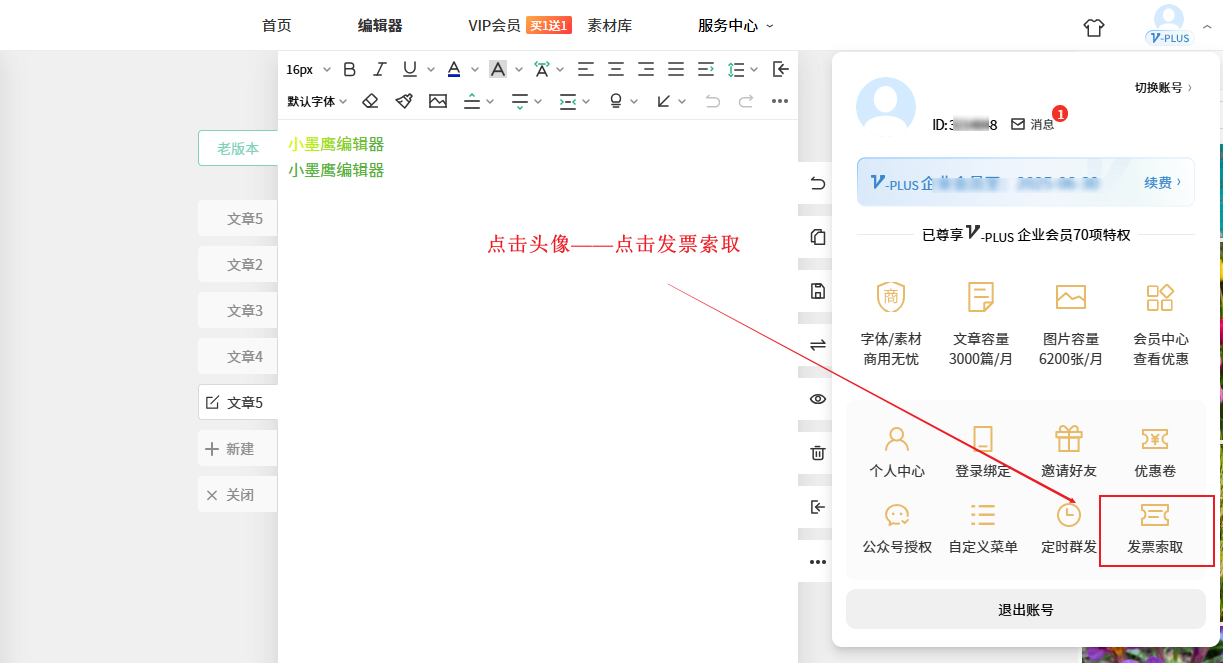This screenshot has height=663, width=1223.
Task: Click the undo arrow in toolbar
Action: pyautogui.click(x=712, y=101)
